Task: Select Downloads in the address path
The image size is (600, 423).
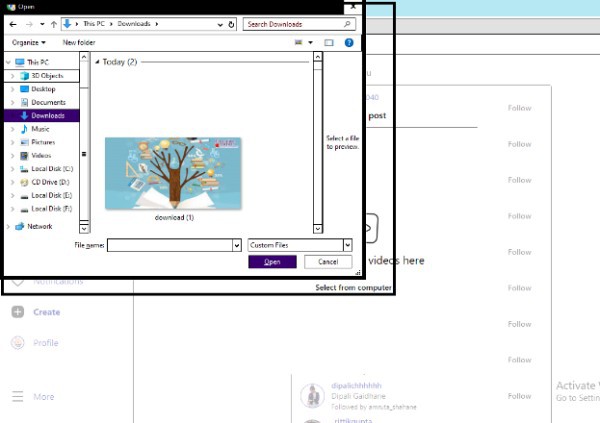Action: (134, 24)
